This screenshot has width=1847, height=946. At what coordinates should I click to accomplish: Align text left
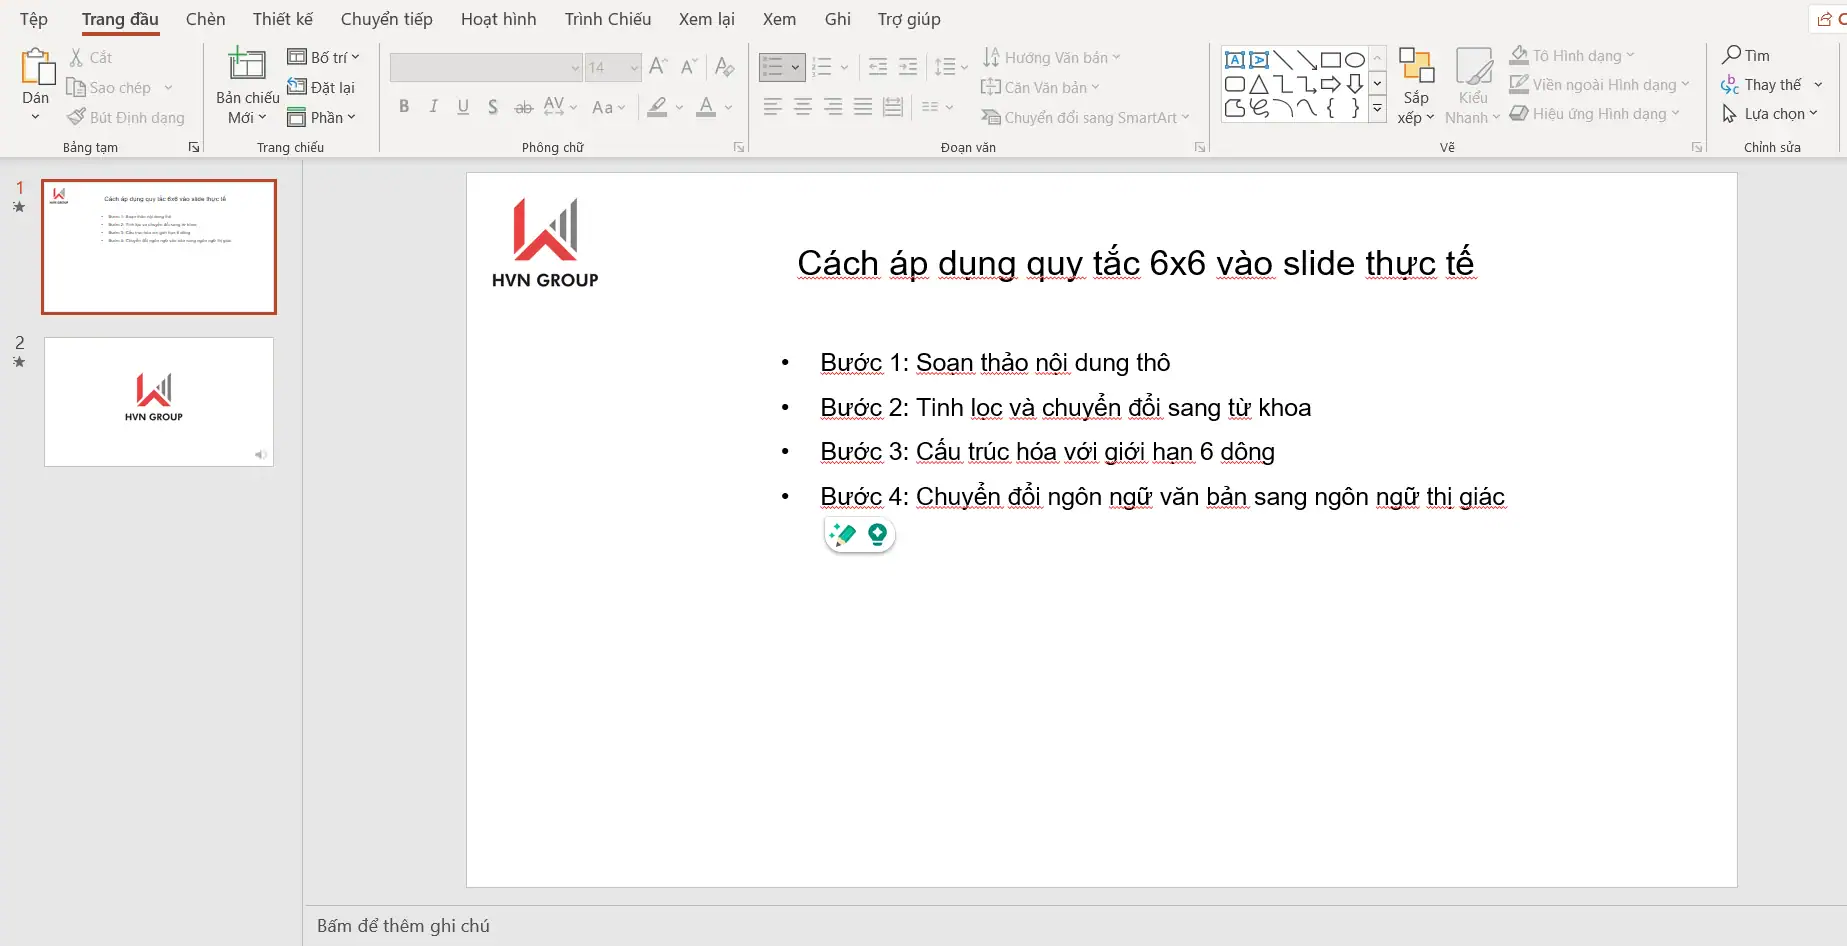[772, 107]
